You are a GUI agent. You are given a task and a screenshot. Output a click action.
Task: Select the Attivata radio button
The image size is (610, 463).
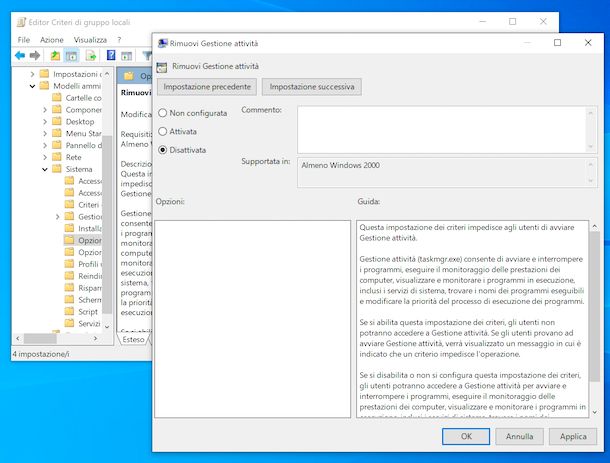(x=163, y=131)
